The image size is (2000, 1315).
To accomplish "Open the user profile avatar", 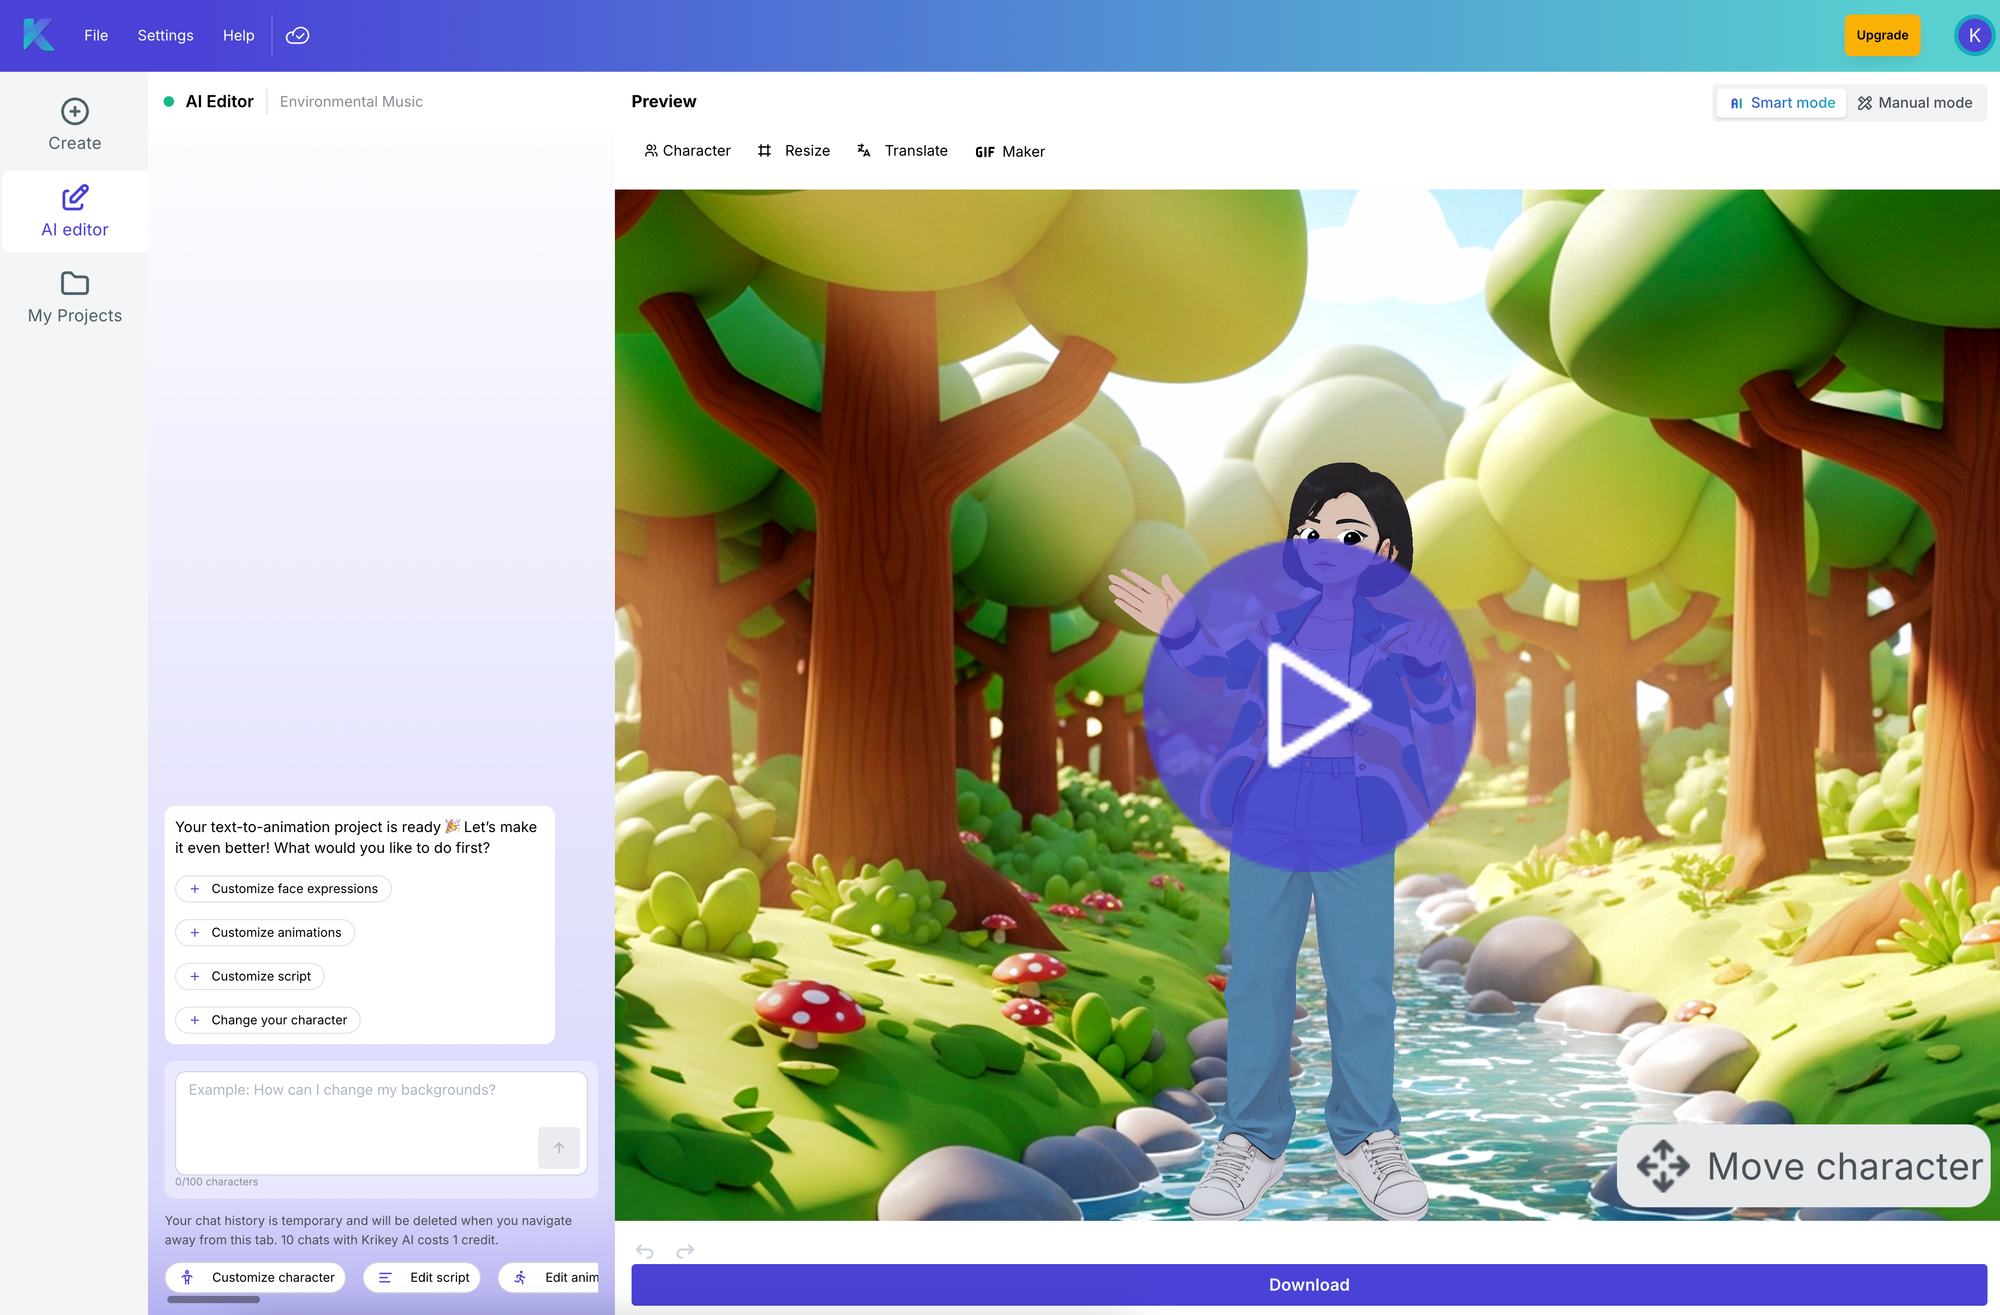I will pyautogui.click(x=1973, y=35).
